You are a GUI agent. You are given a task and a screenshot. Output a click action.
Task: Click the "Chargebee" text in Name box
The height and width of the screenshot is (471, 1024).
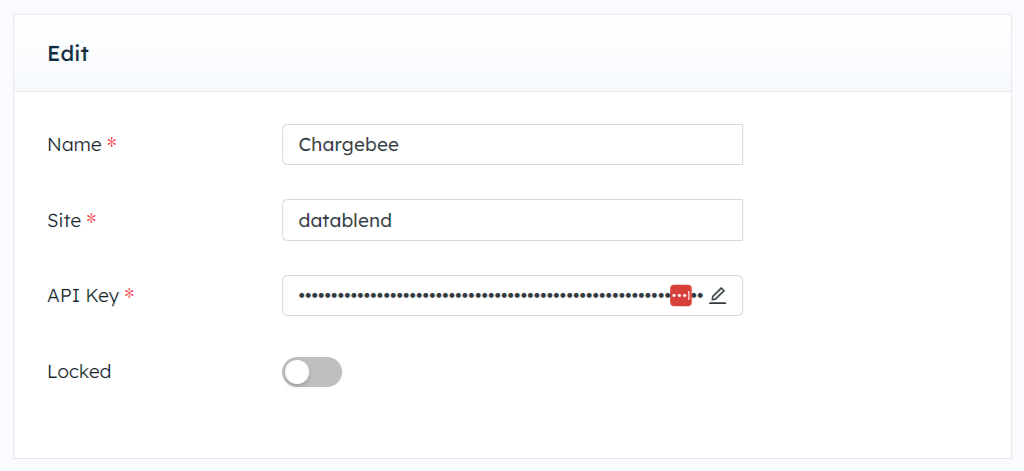349,145
